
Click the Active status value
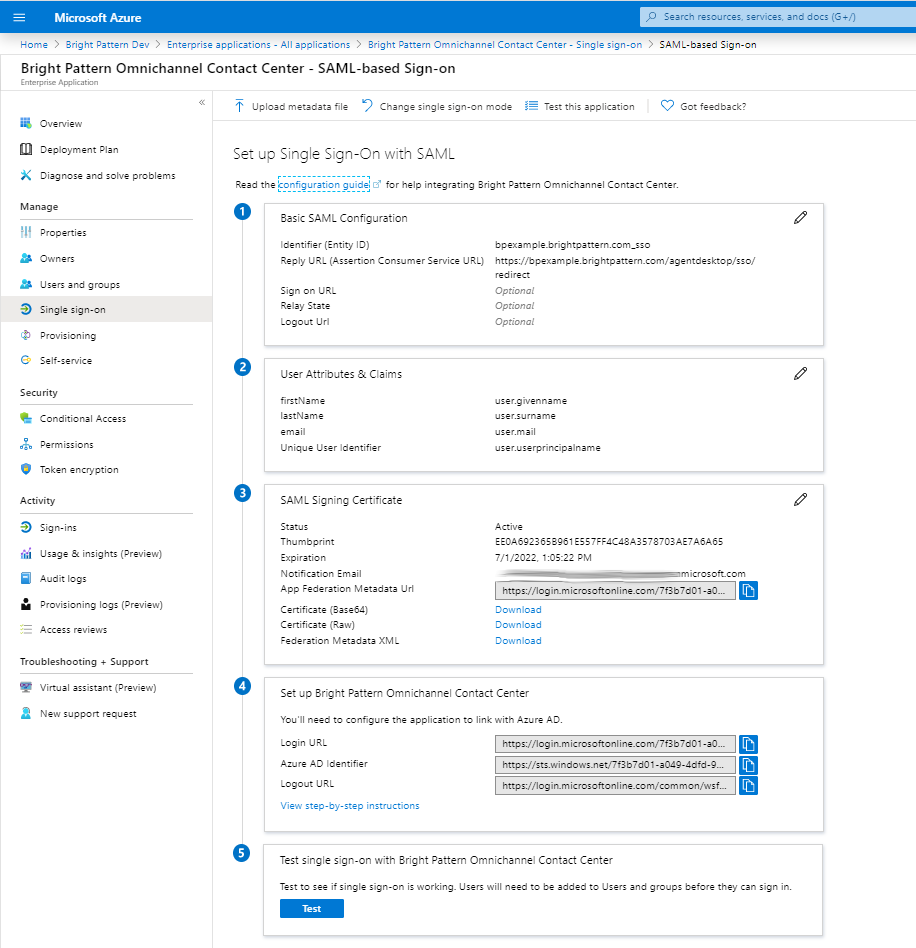click(508, 527)
